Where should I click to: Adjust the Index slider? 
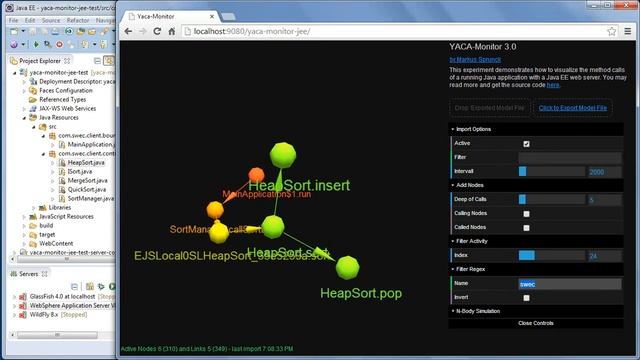pos(551,256)
